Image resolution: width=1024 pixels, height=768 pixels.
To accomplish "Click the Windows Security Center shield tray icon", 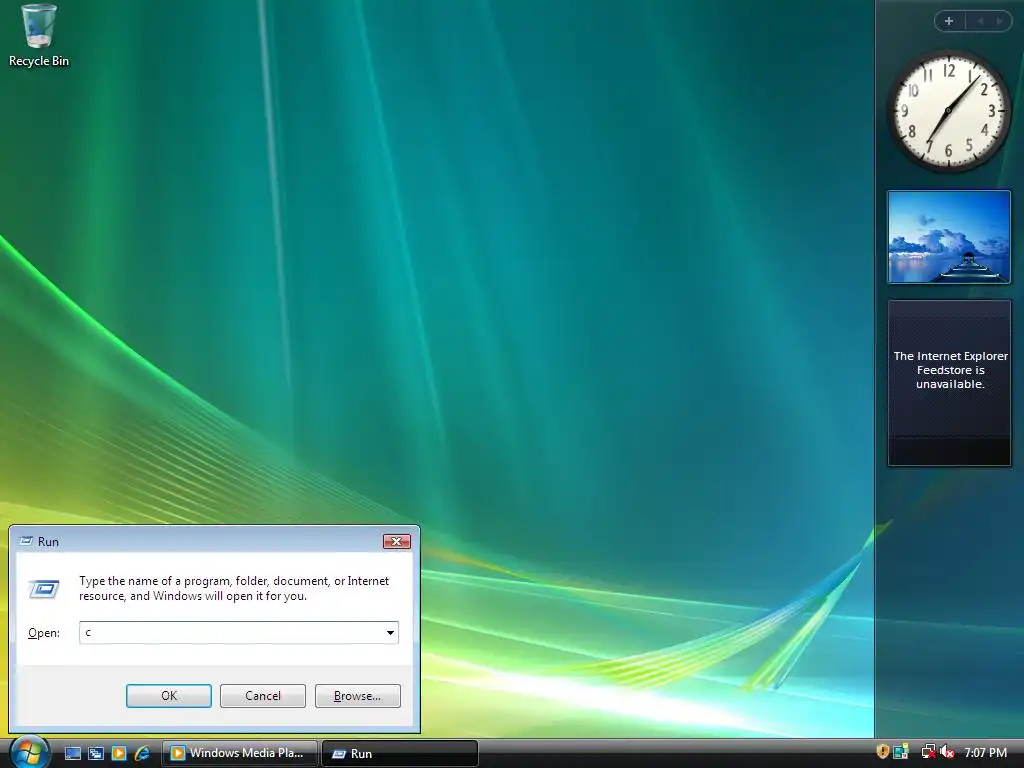I will [x=882, y=752].
